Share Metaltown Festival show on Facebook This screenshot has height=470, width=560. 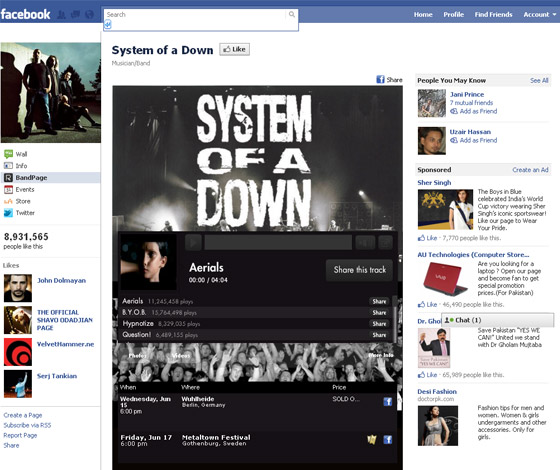coord(388,440)
